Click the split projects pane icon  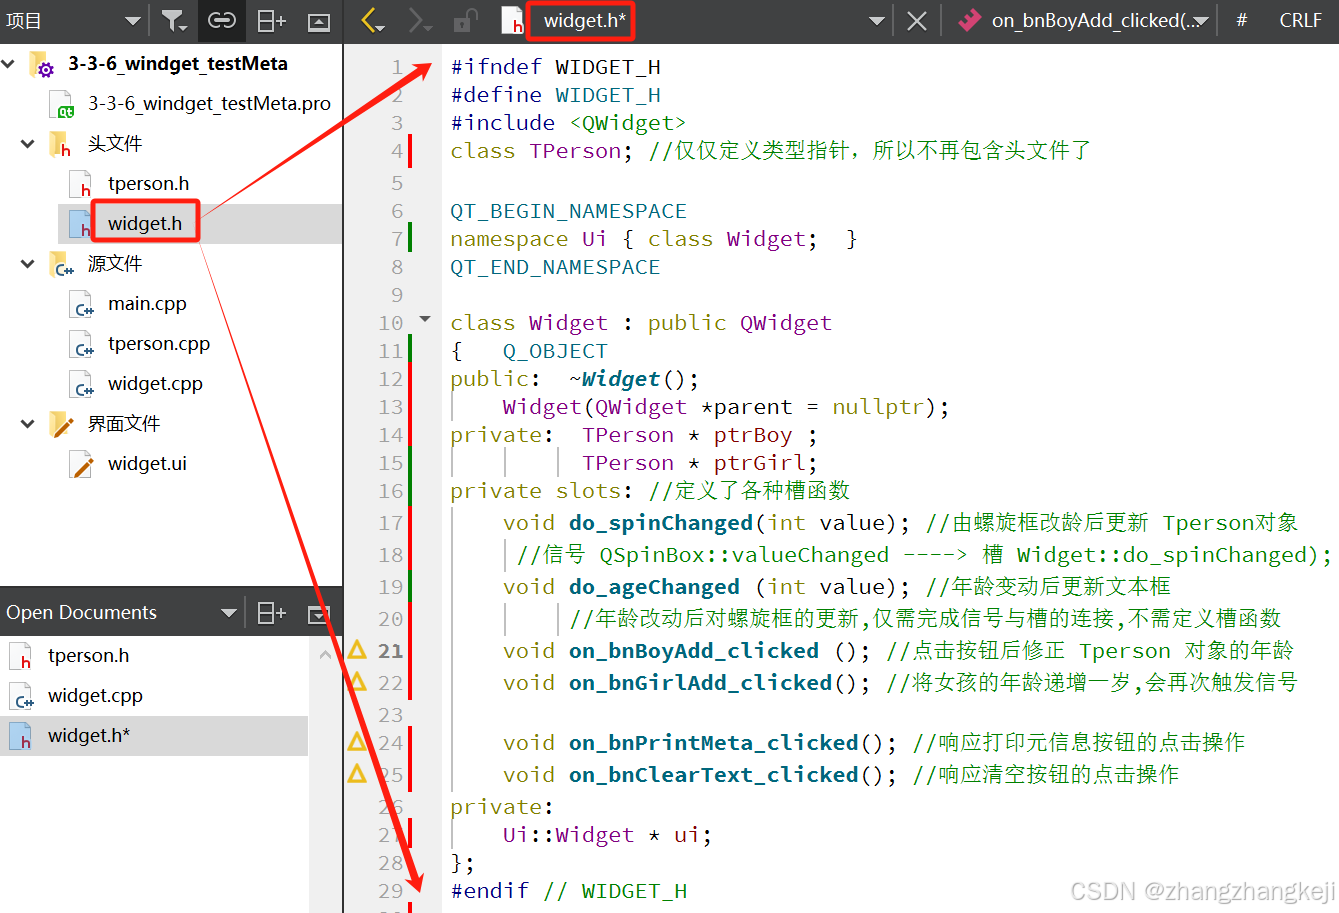(271, 21)
